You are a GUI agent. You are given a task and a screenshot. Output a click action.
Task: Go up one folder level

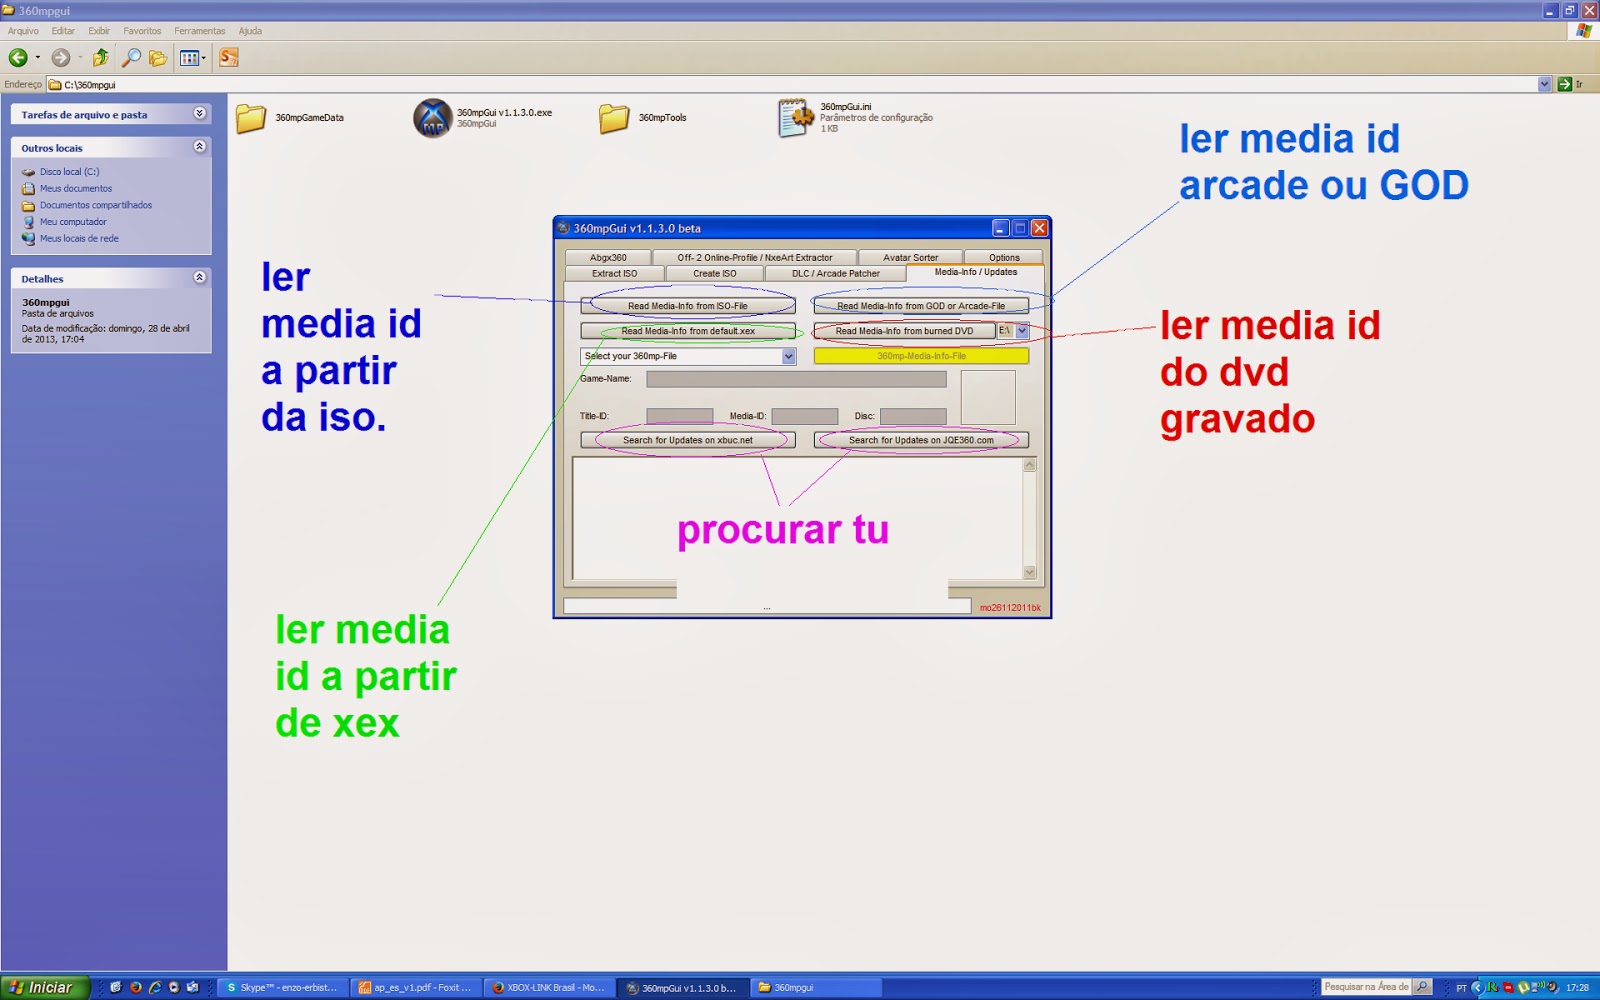pyautogui.click(x=100, y=58)
